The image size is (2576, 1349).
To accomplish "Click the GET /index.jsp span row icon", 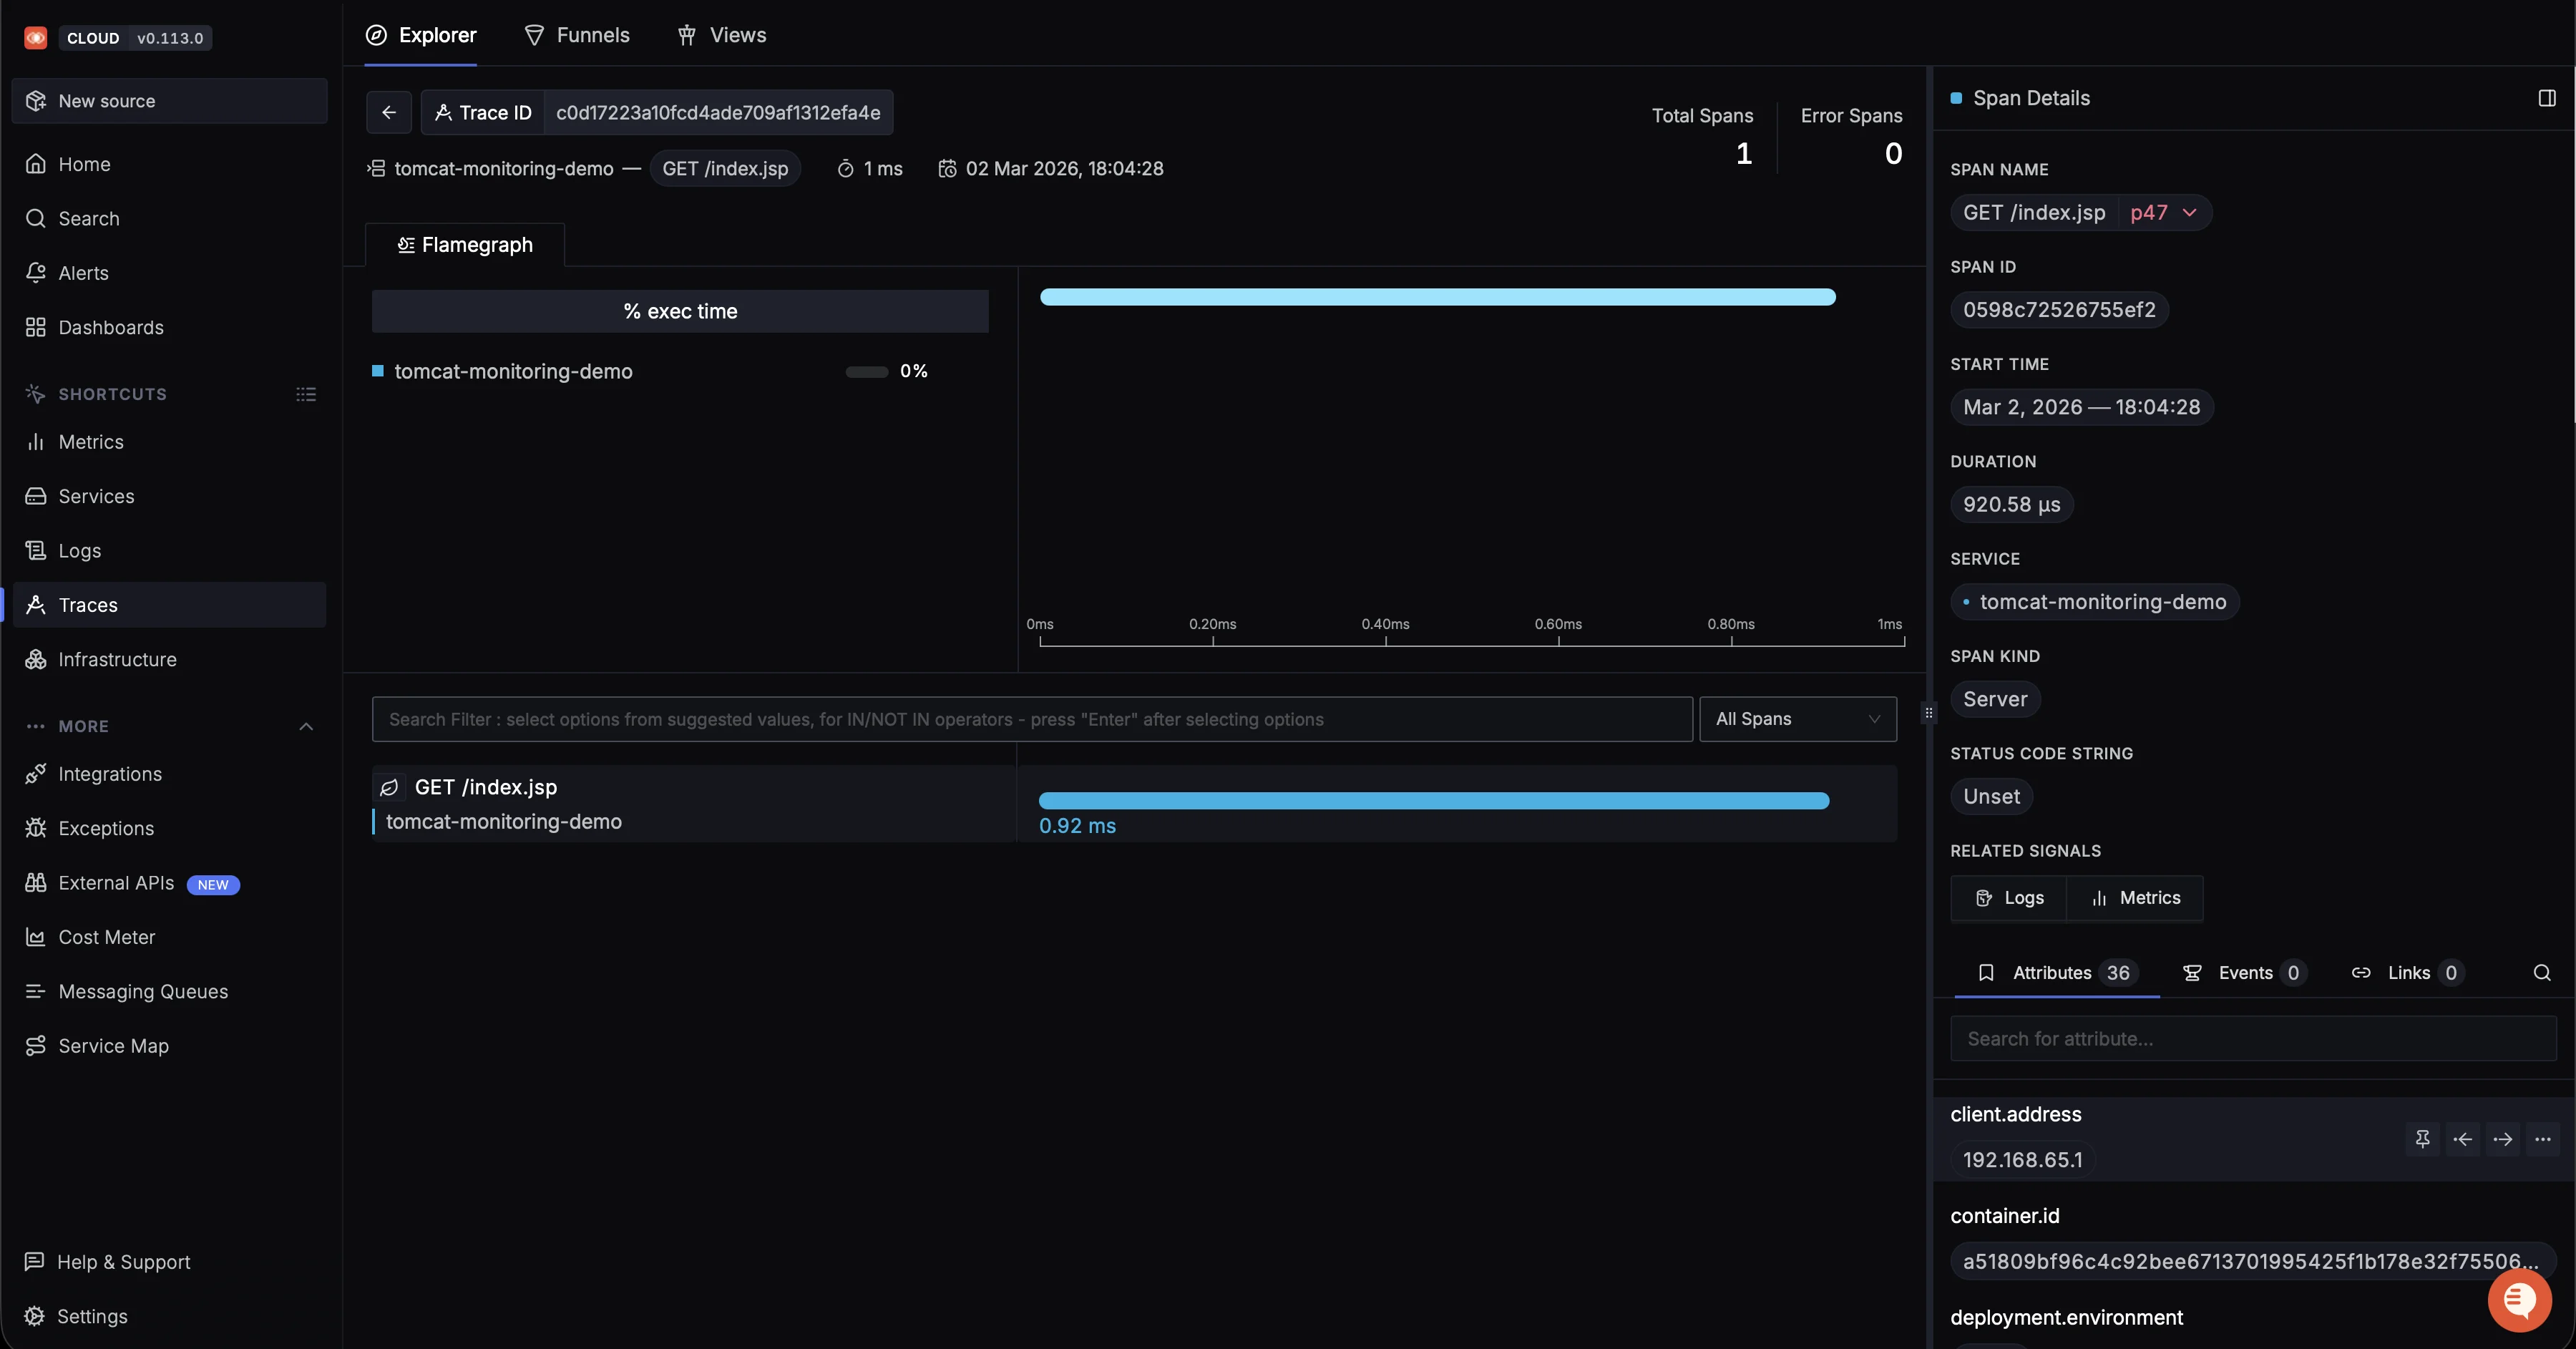I will pyautogui.click(x=389, y=787).
